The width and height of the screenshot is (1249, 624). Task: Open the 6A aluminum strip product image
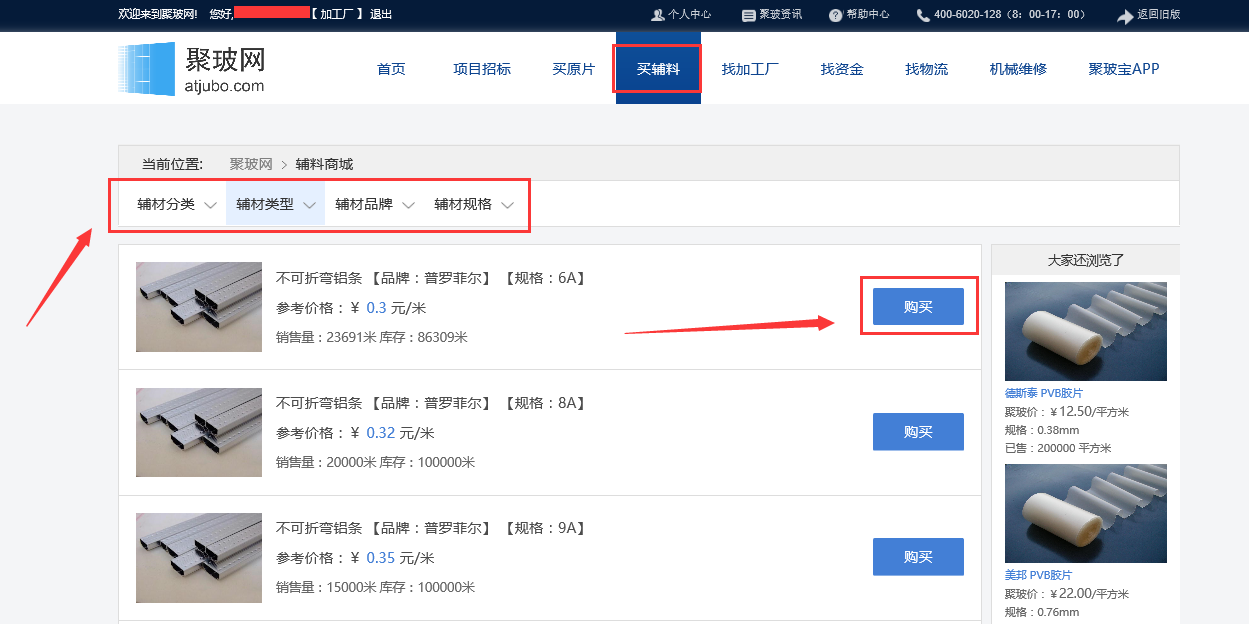coord(199,307)
